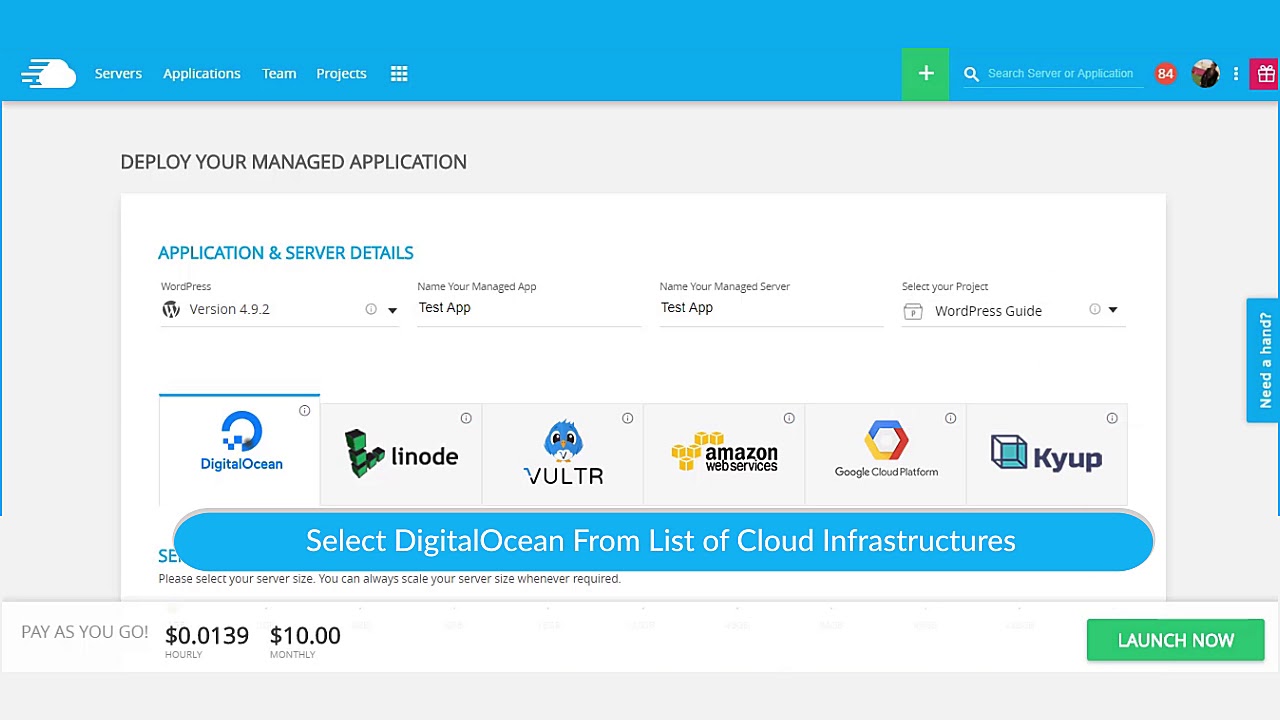Click the project folder icon
Screen dimensions: 1280x720
point(913,311)
